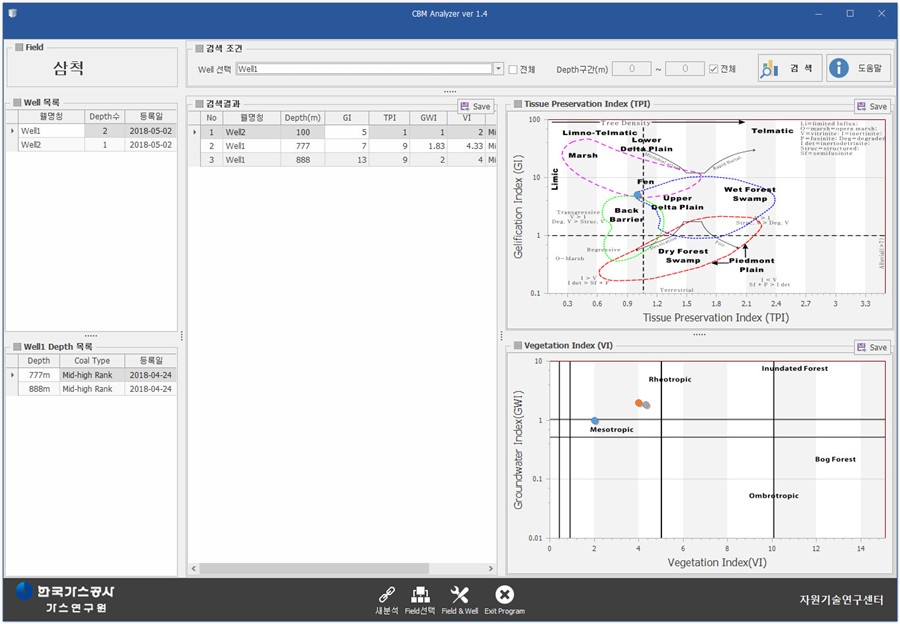900x624 pixels.
Task: Start a new analysis with 새분석 icon
Action: [x=386, y=600]
